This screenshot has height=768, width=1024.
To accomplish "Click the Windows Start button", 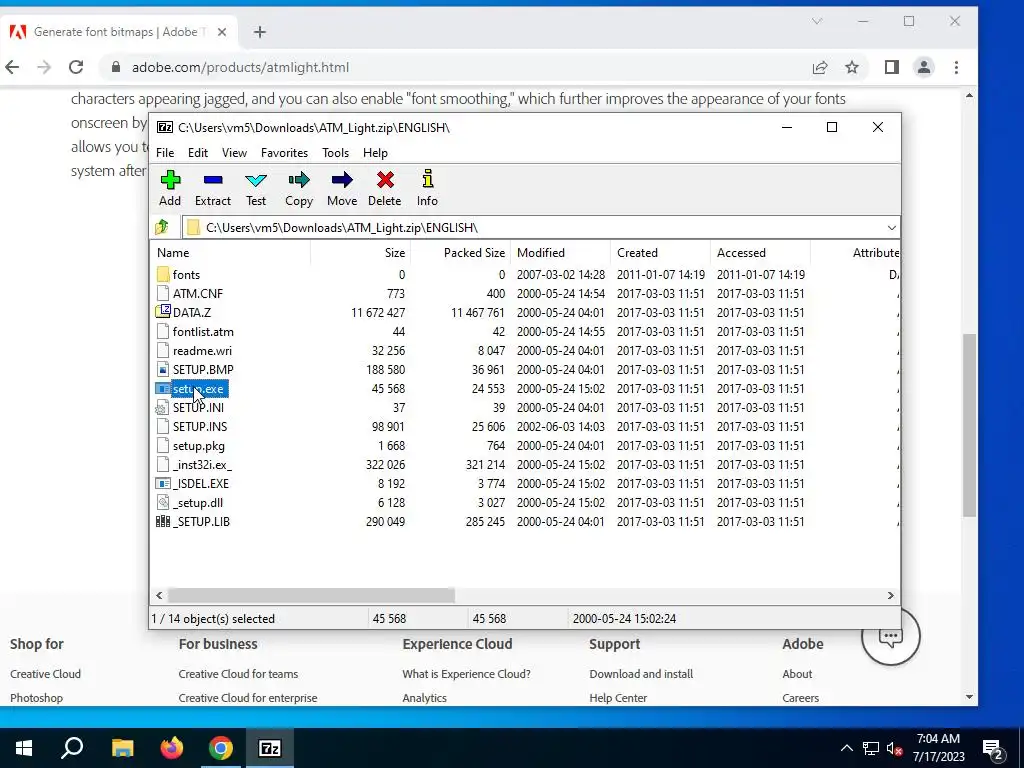I will 24,748.
